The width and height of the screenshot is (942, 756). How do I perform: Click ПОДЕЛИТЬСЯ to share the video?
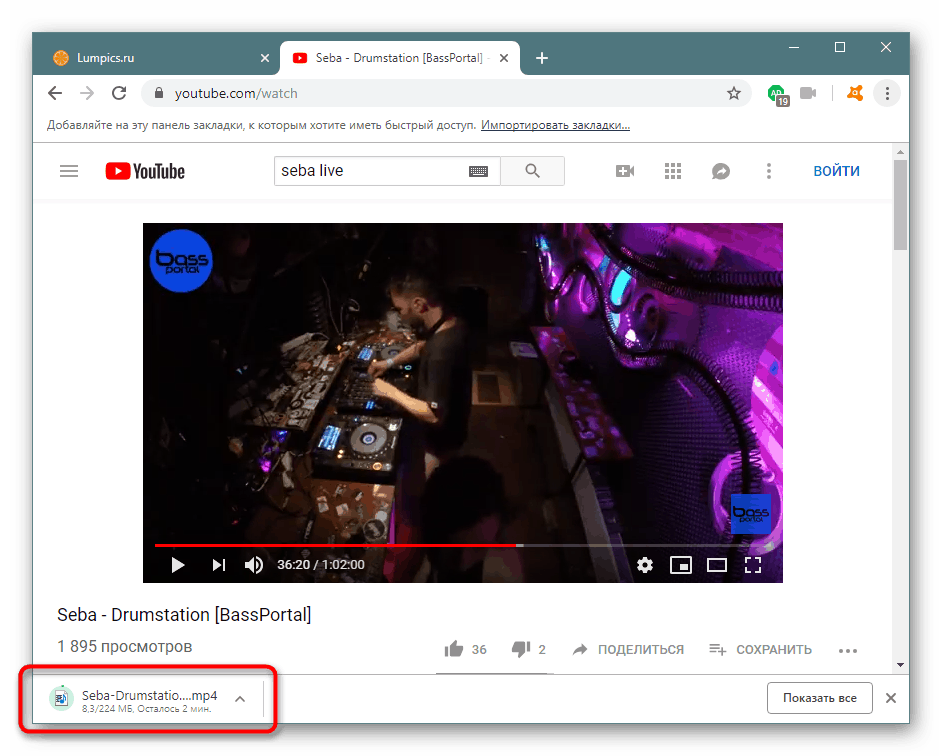(628, 649)
